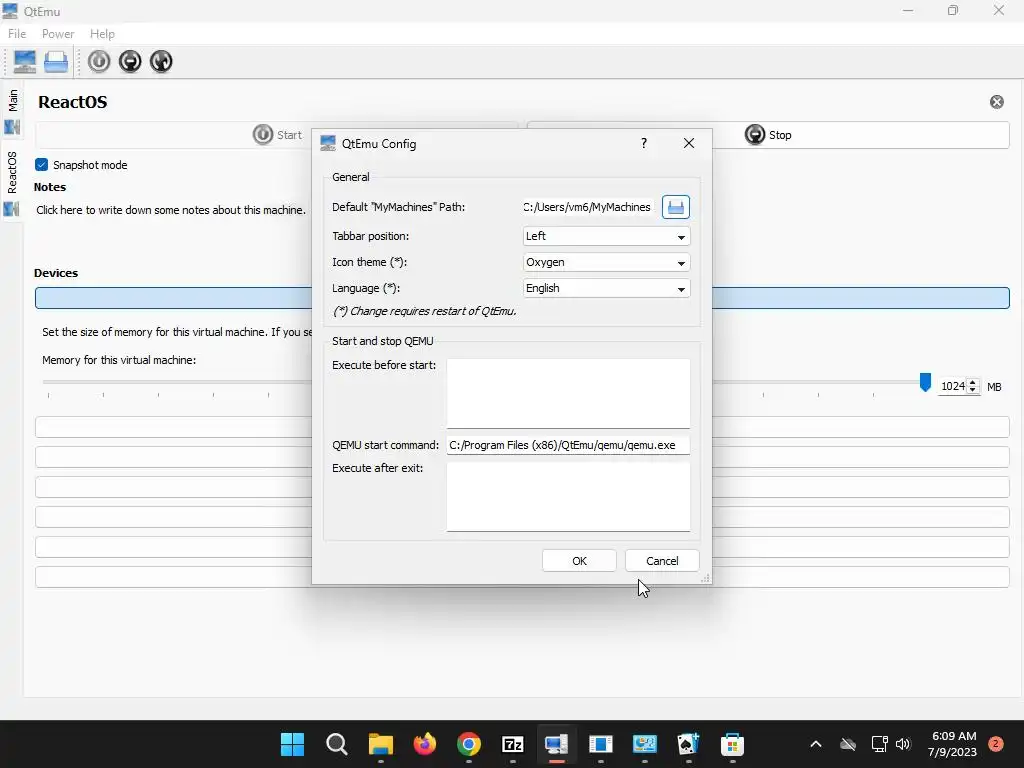Viewport: 1024px width, 768px height.
Task: Open the Tabbar position dropdown
Action: pyautogui.click(x=606, y=236)
